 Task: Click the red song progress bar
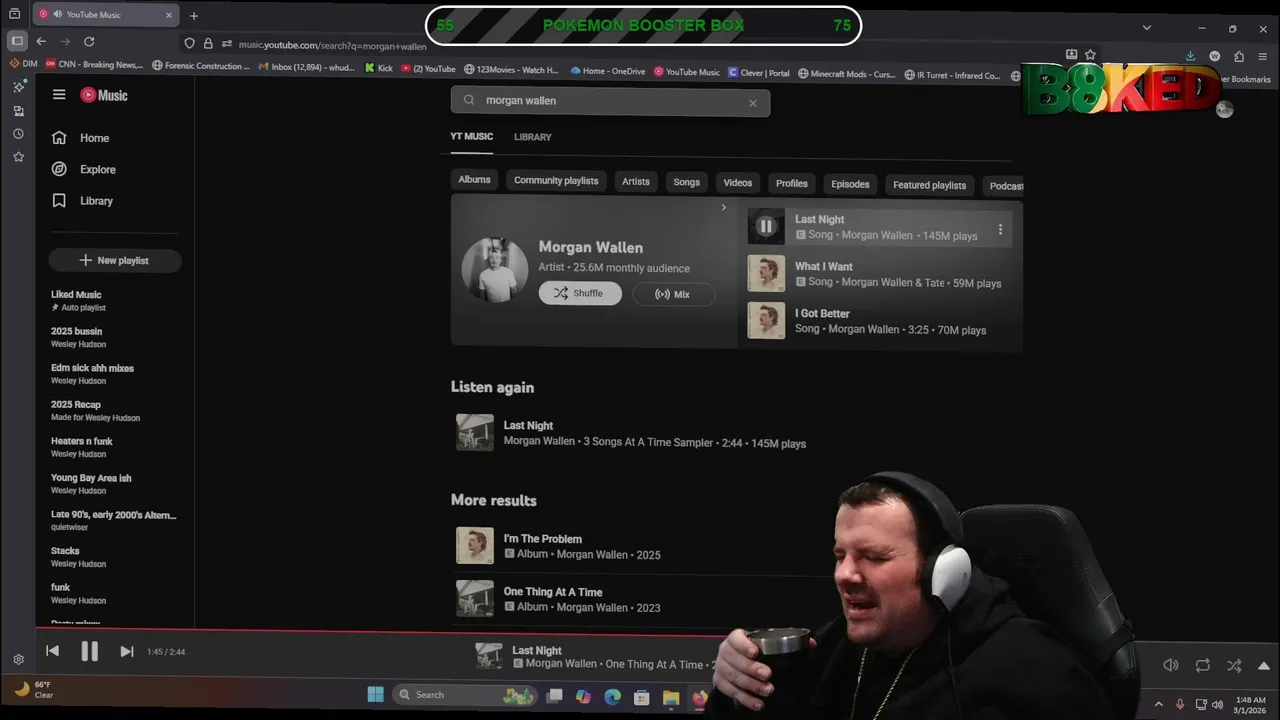point(380,631)
